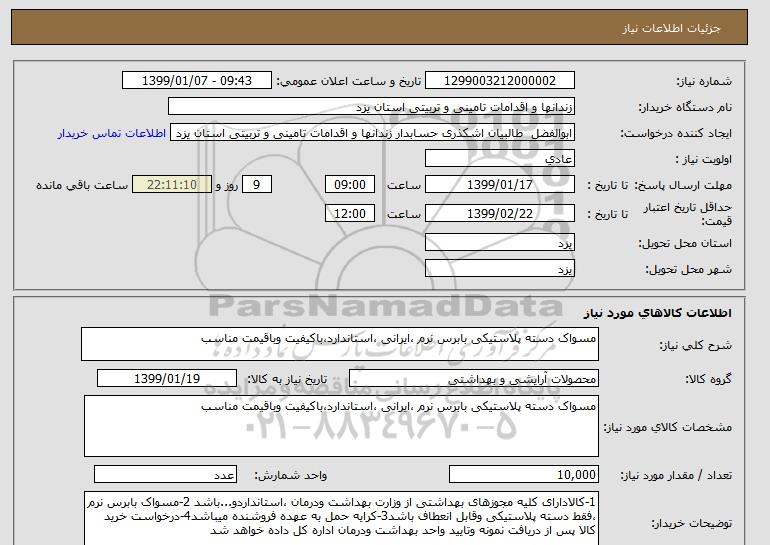Click the شهر محل تحویل label

tap(688, 270)
